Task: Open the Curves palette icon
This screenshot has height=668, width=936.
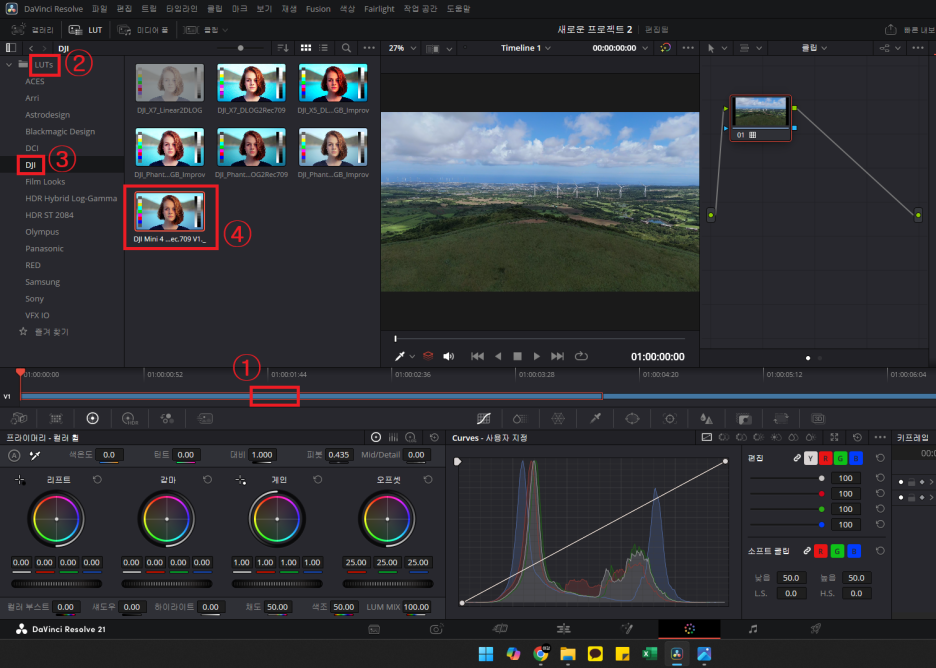Action: pyautogui.click(x=484, y=418)
